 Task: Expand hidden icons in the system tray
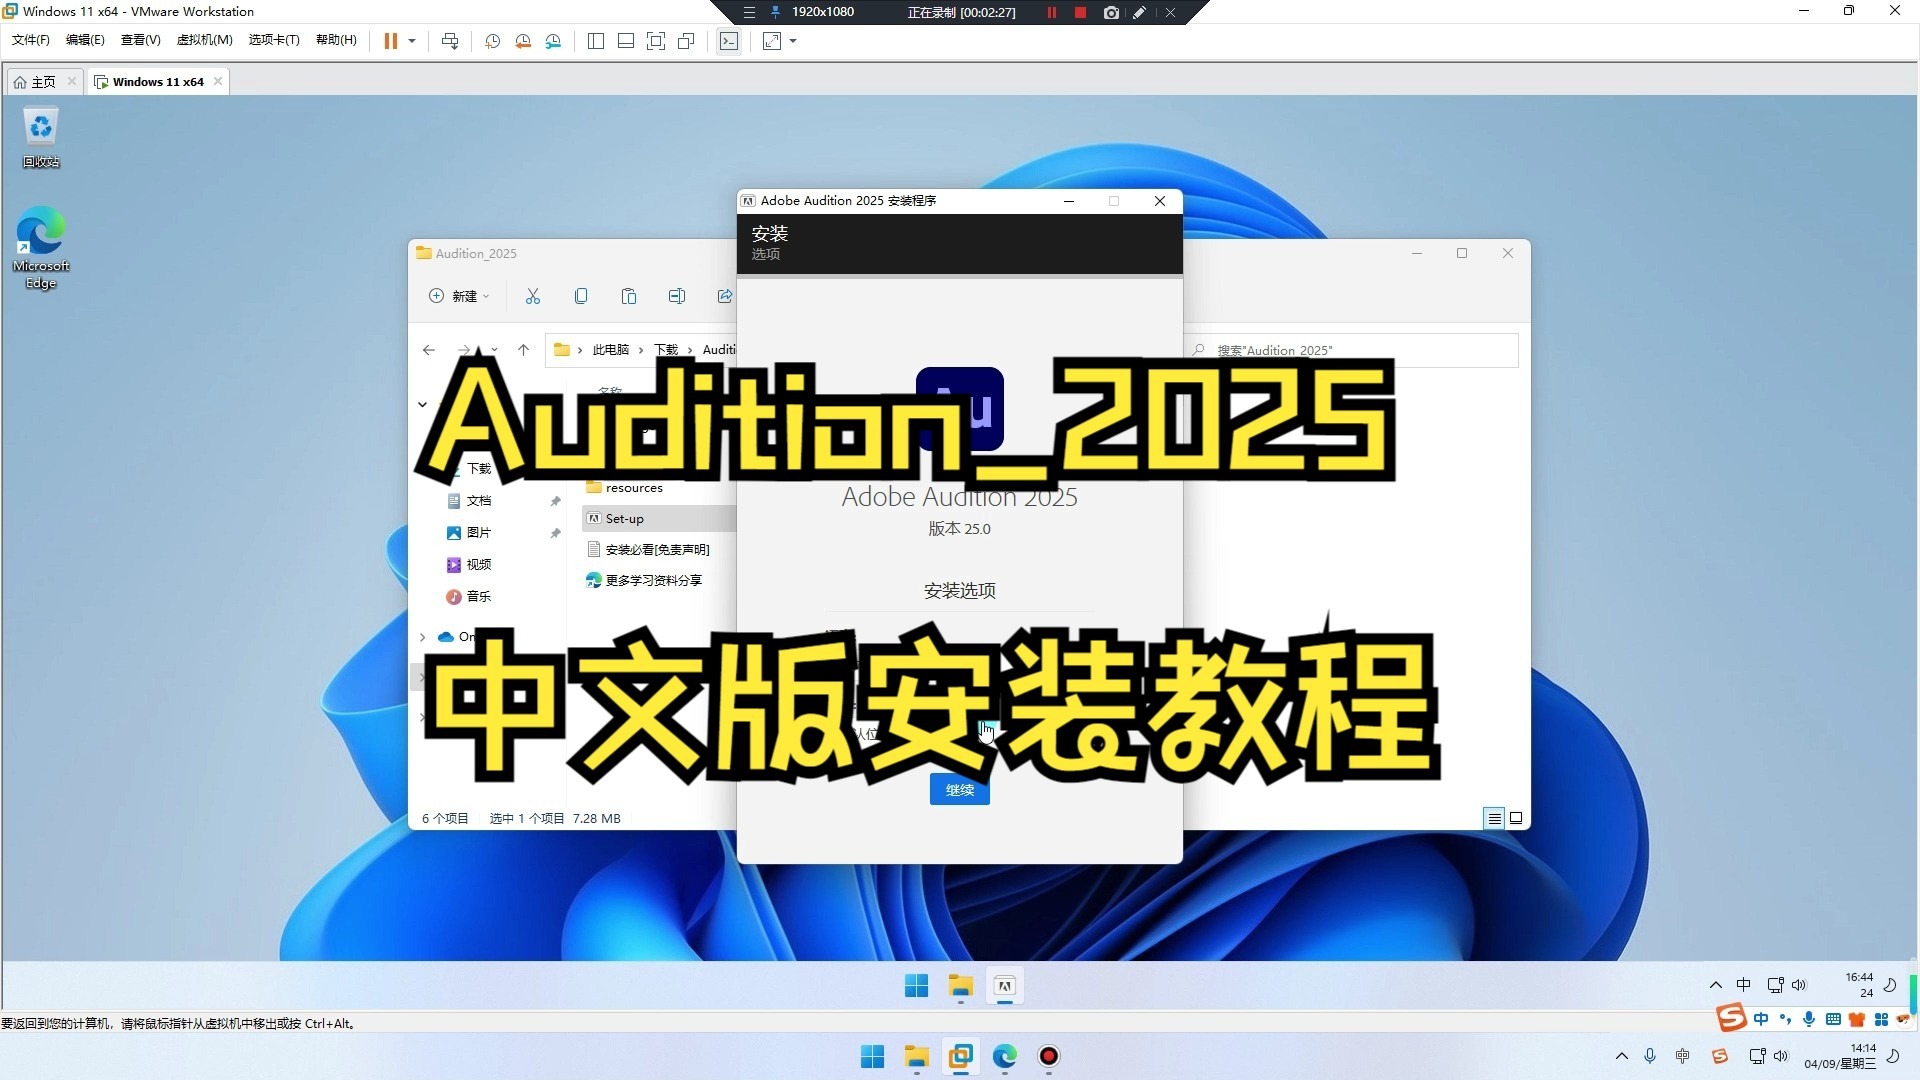pyautogui.click(x=1714, y=985)
